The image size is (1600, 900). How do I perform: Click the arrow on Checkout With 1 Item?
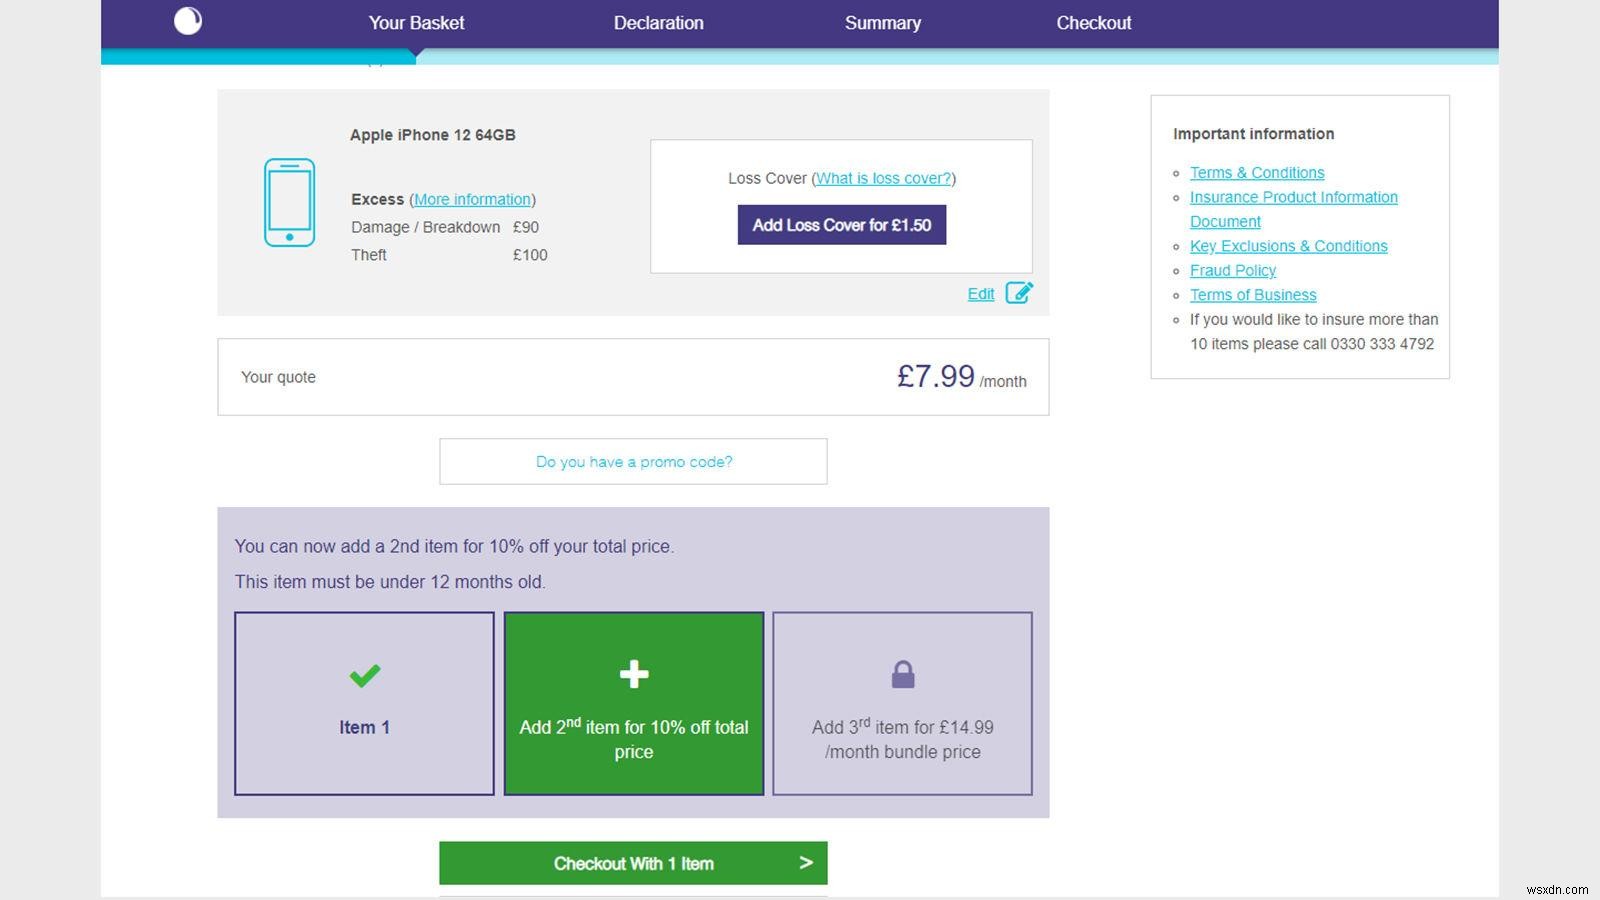[806, 863]
